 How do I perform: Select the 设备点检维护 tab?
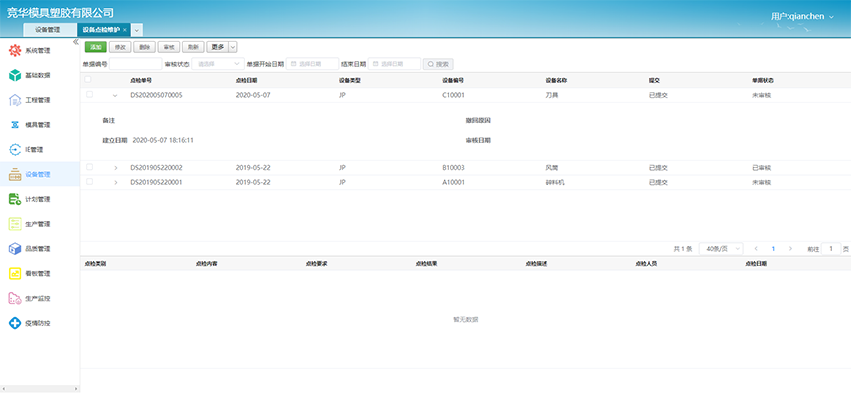click(x=101, y=30)
